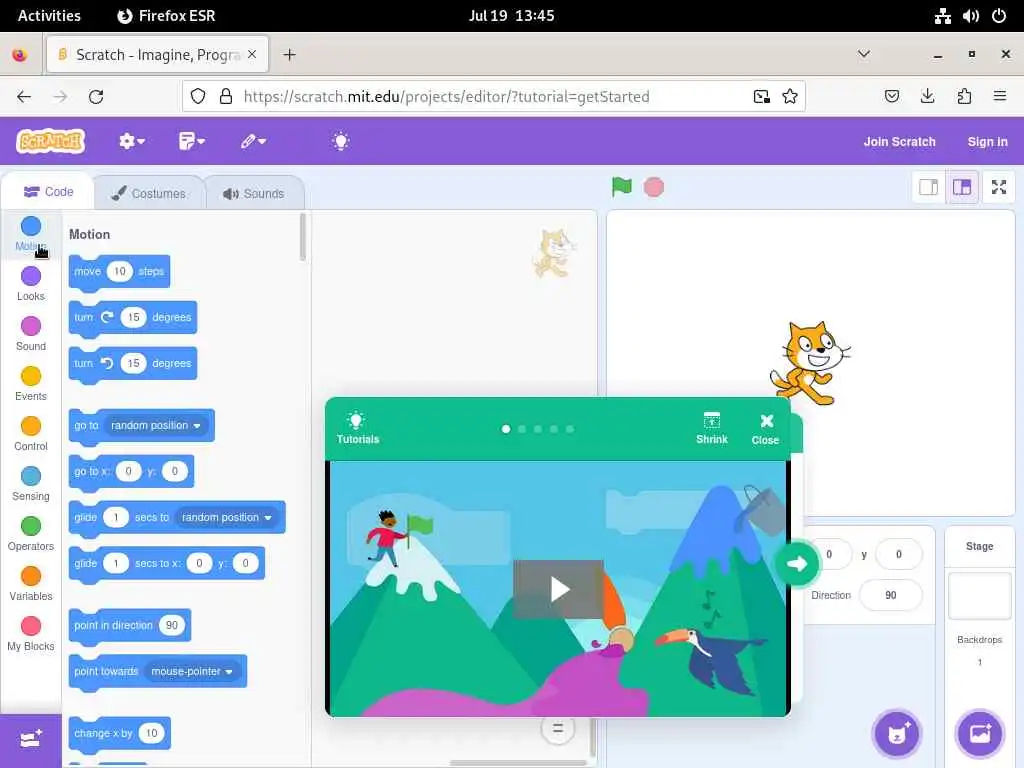The image size is (1024, 768).
Task: Switch to large stage layout
Action: coord(962,187)
